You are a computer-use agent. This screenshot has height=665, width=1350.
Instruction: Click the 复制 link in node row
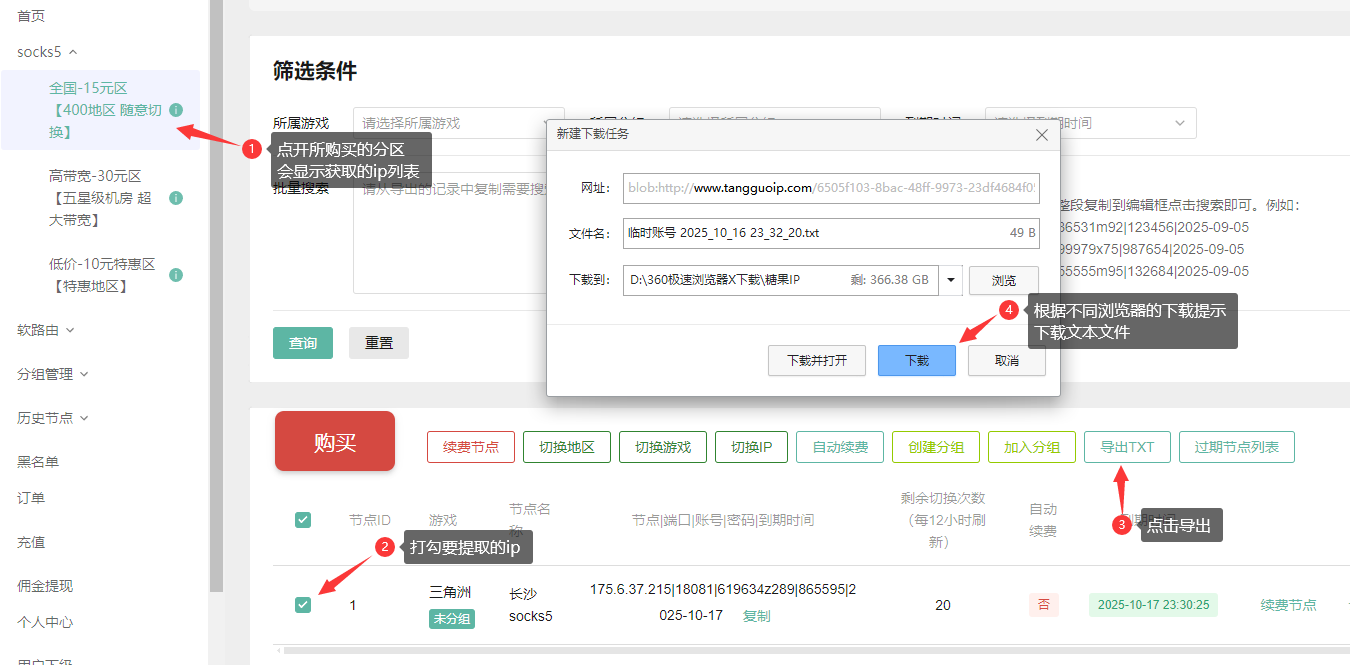click(x=756, y=616)
